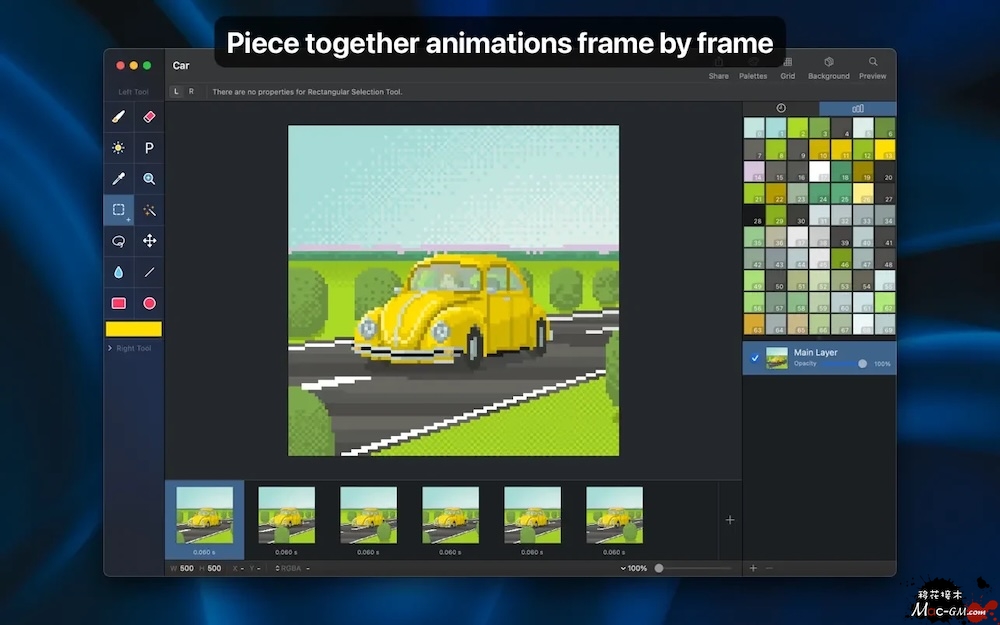Add a new animation frame

[730, 520]
